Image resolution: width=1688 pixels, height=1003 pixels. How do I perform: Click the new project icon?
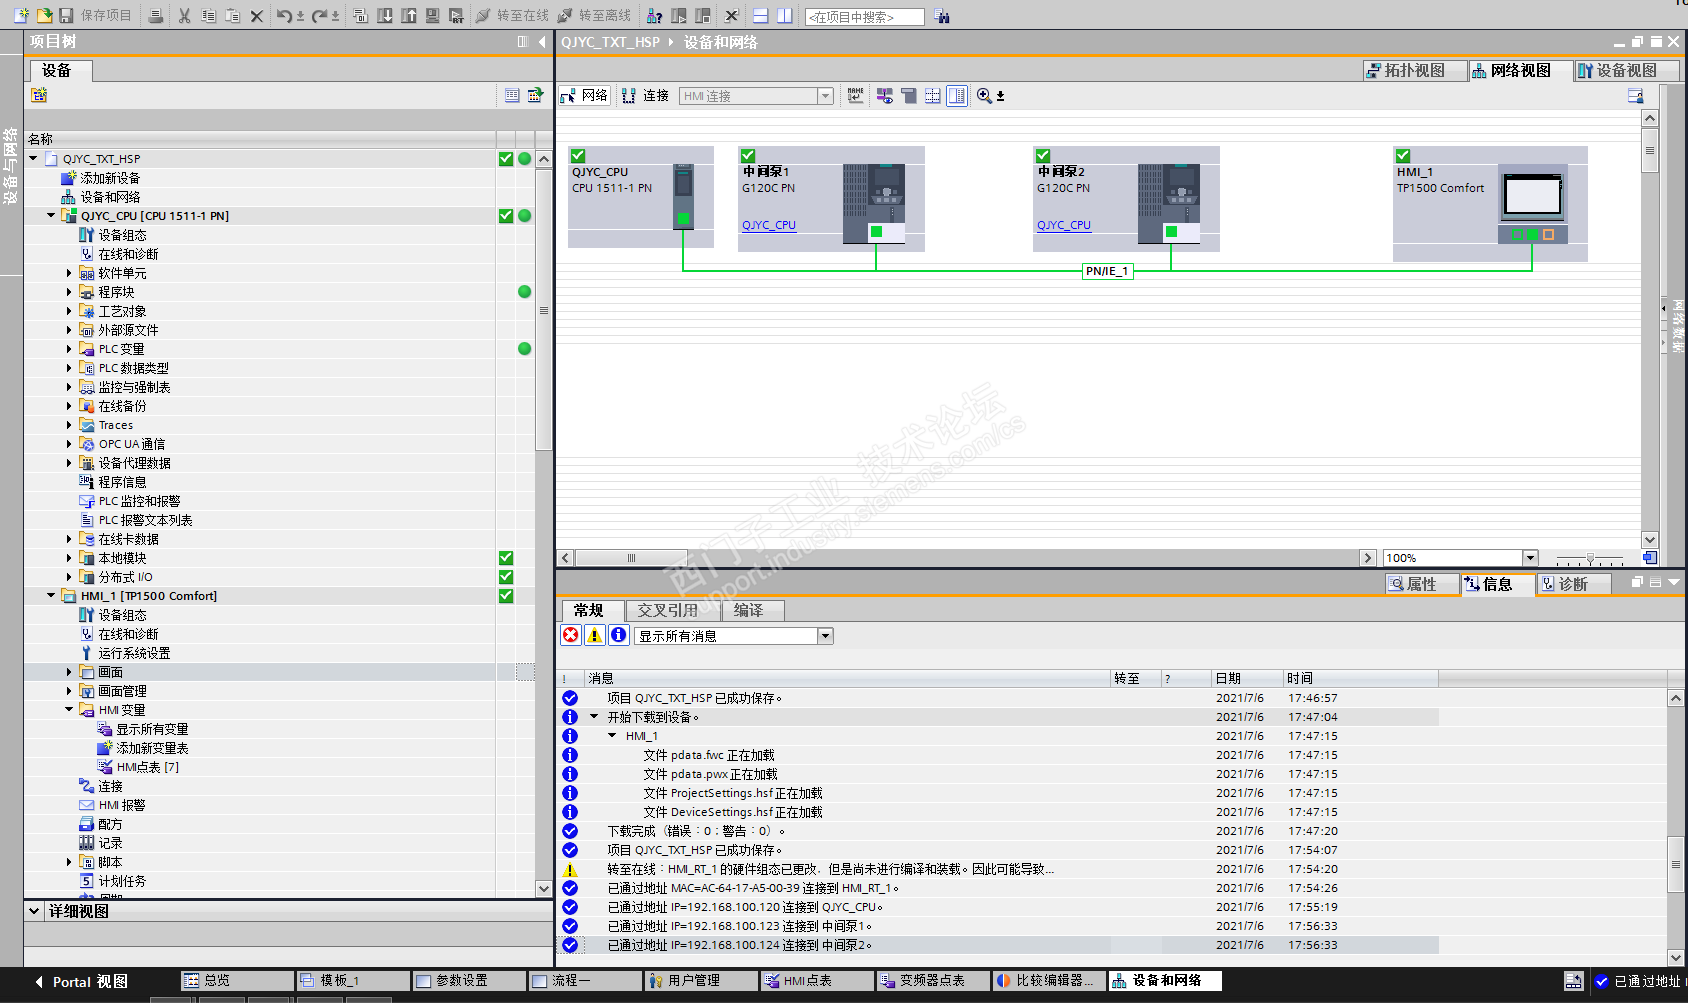click(21, 15)
